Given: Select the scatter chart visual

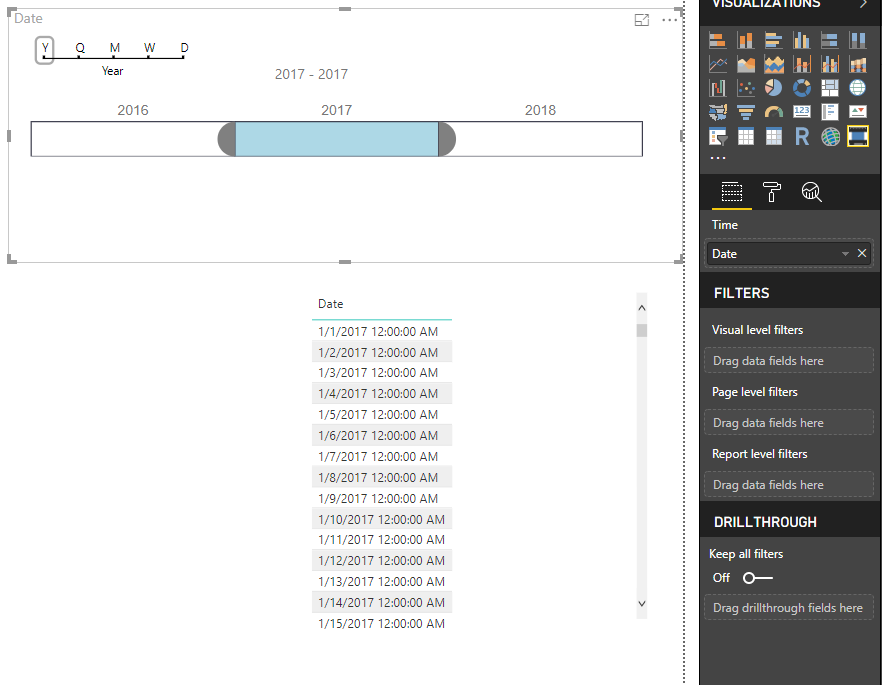Looking at the screenshot, I should pos(745,88).
